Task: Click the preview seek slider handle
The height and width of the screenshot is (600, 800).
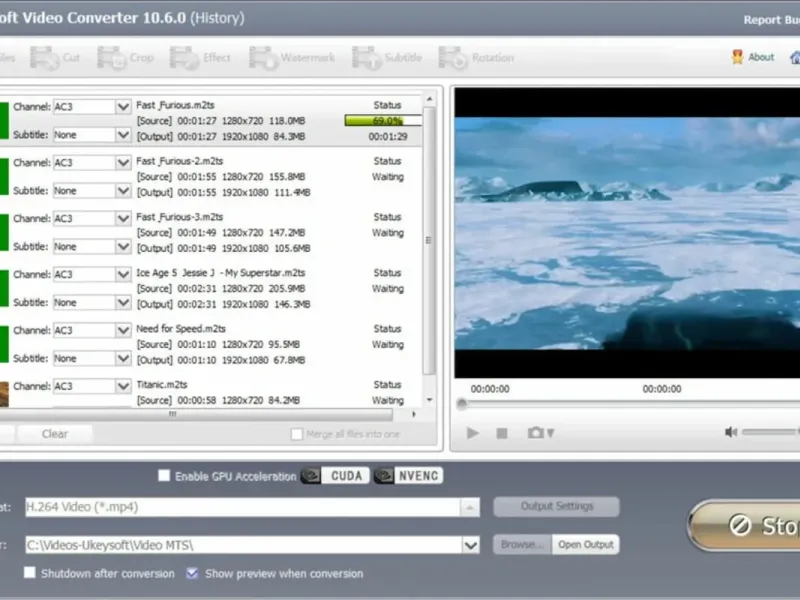Action: click(x=462, y=404)
